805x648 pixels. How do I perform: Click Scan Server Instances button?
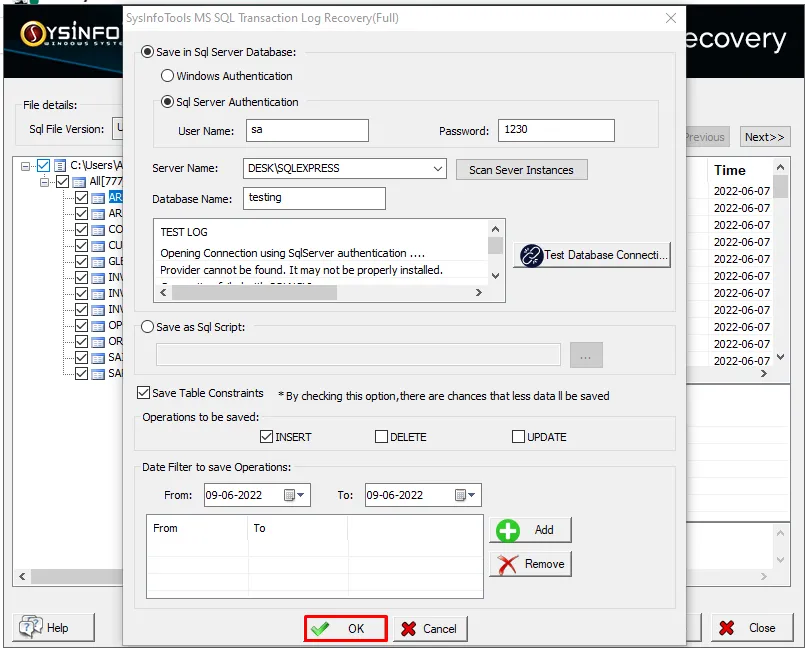click(521, 170)
